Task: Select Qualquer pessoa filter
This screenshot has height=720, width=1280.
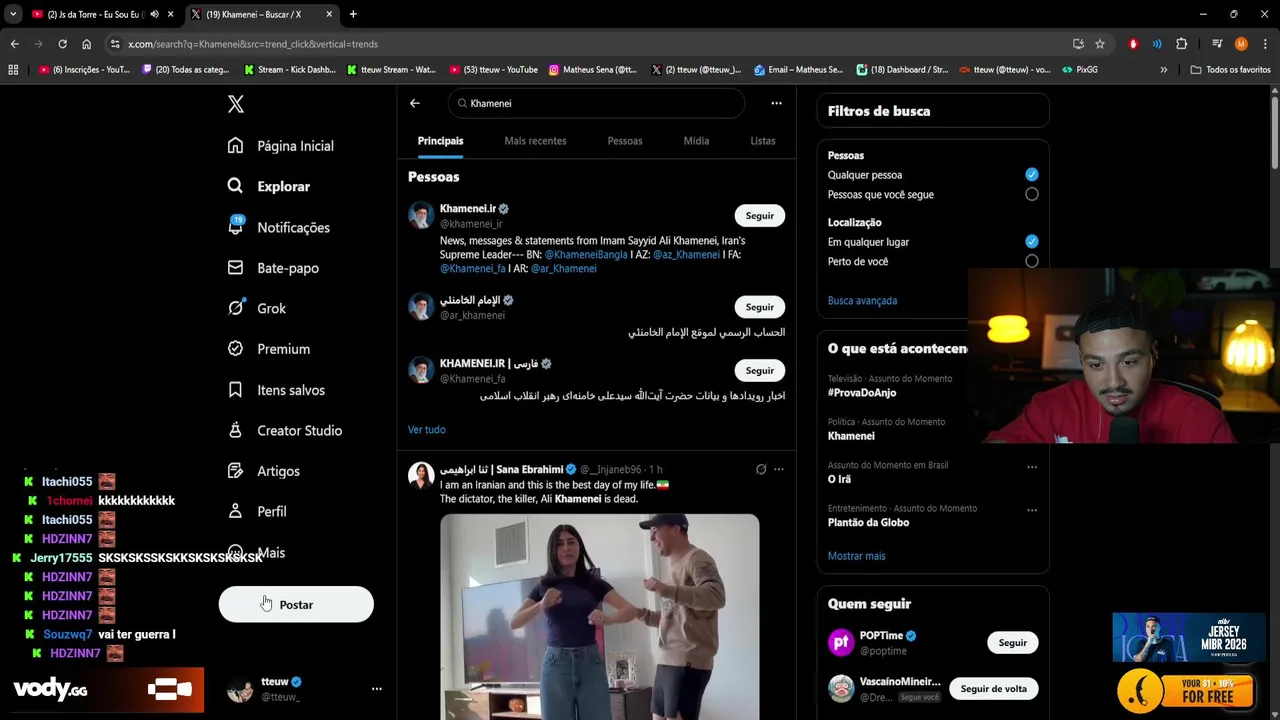Action: (1032, 175)
